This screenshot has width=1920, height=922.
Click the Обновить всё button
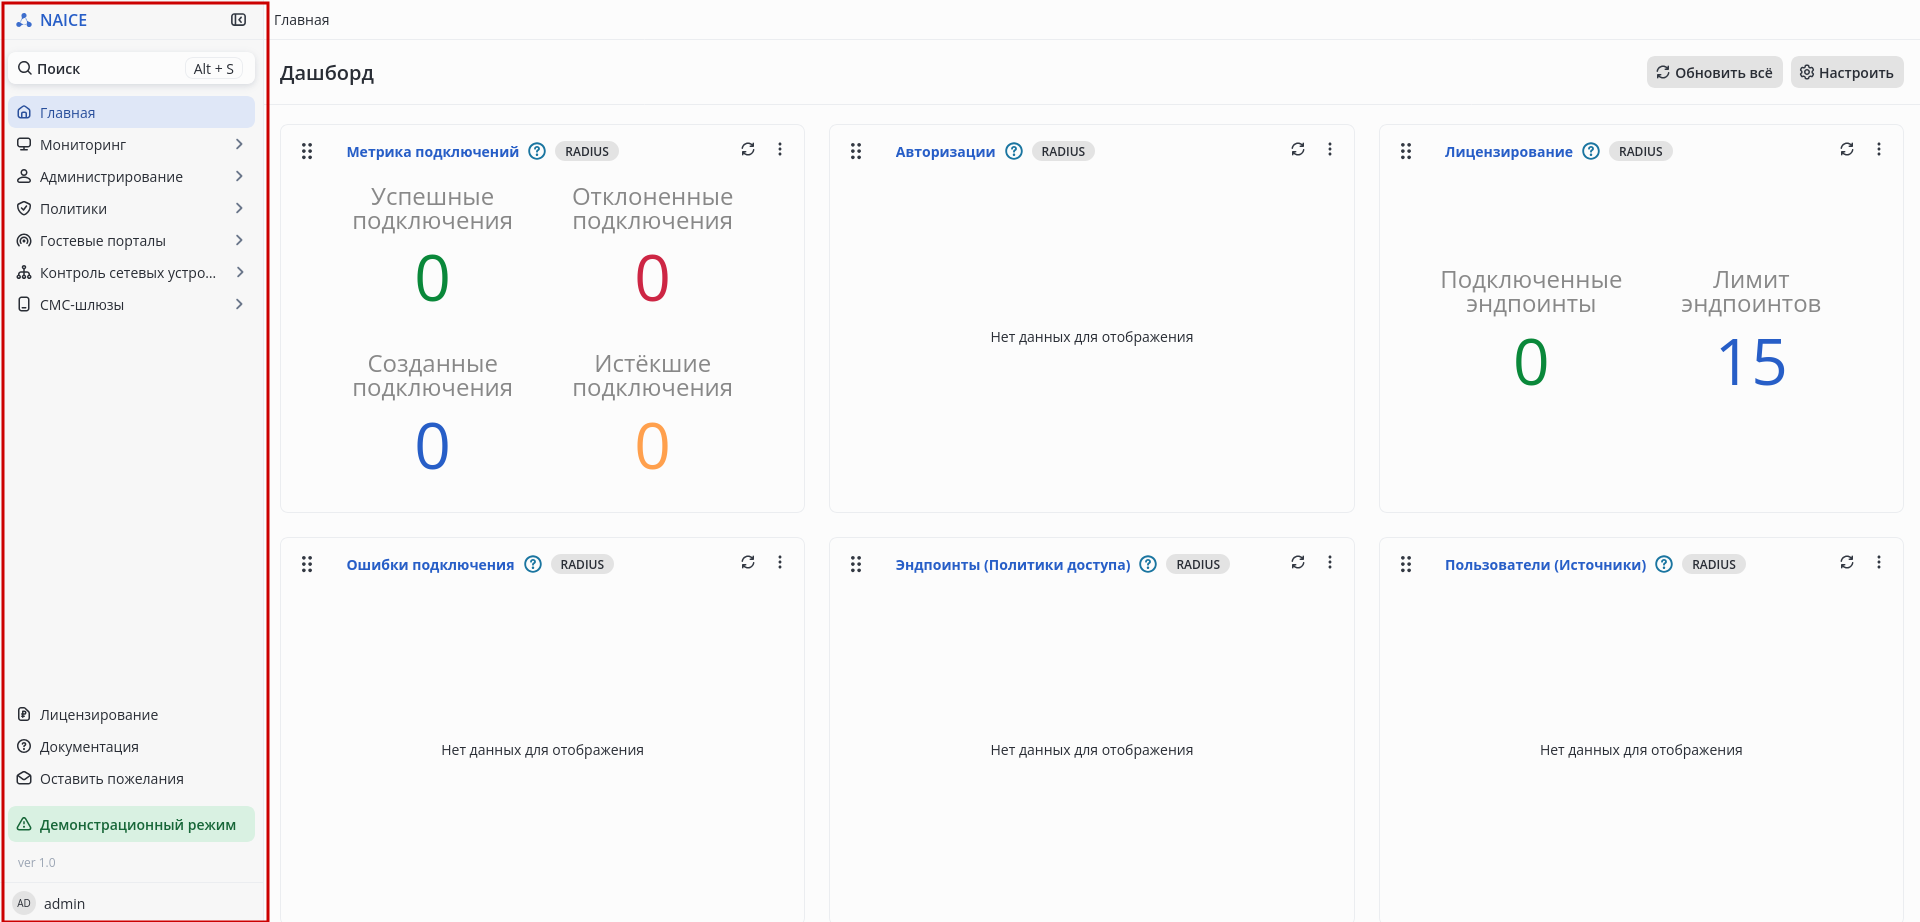(x=1714, y=73)
